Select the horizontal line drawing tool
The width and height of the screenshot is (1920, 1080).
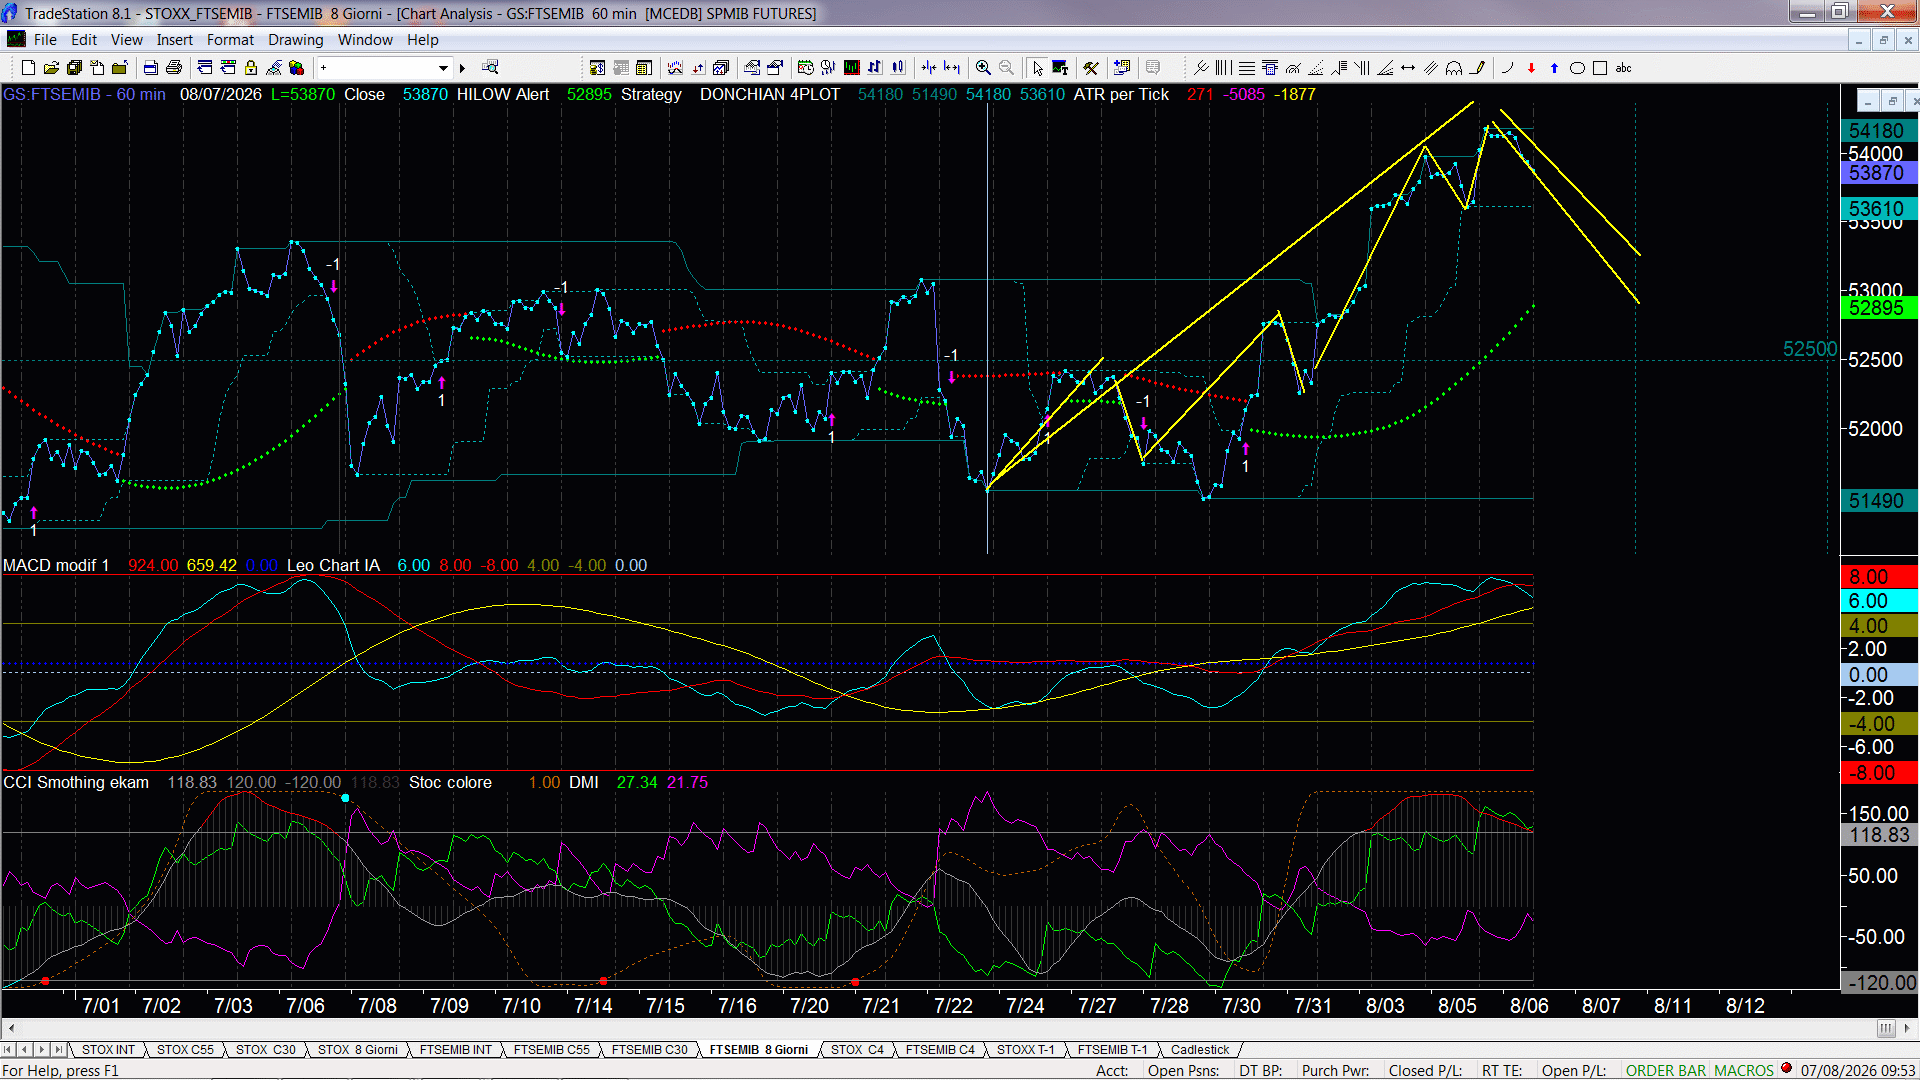click(x=1408, y=68)
